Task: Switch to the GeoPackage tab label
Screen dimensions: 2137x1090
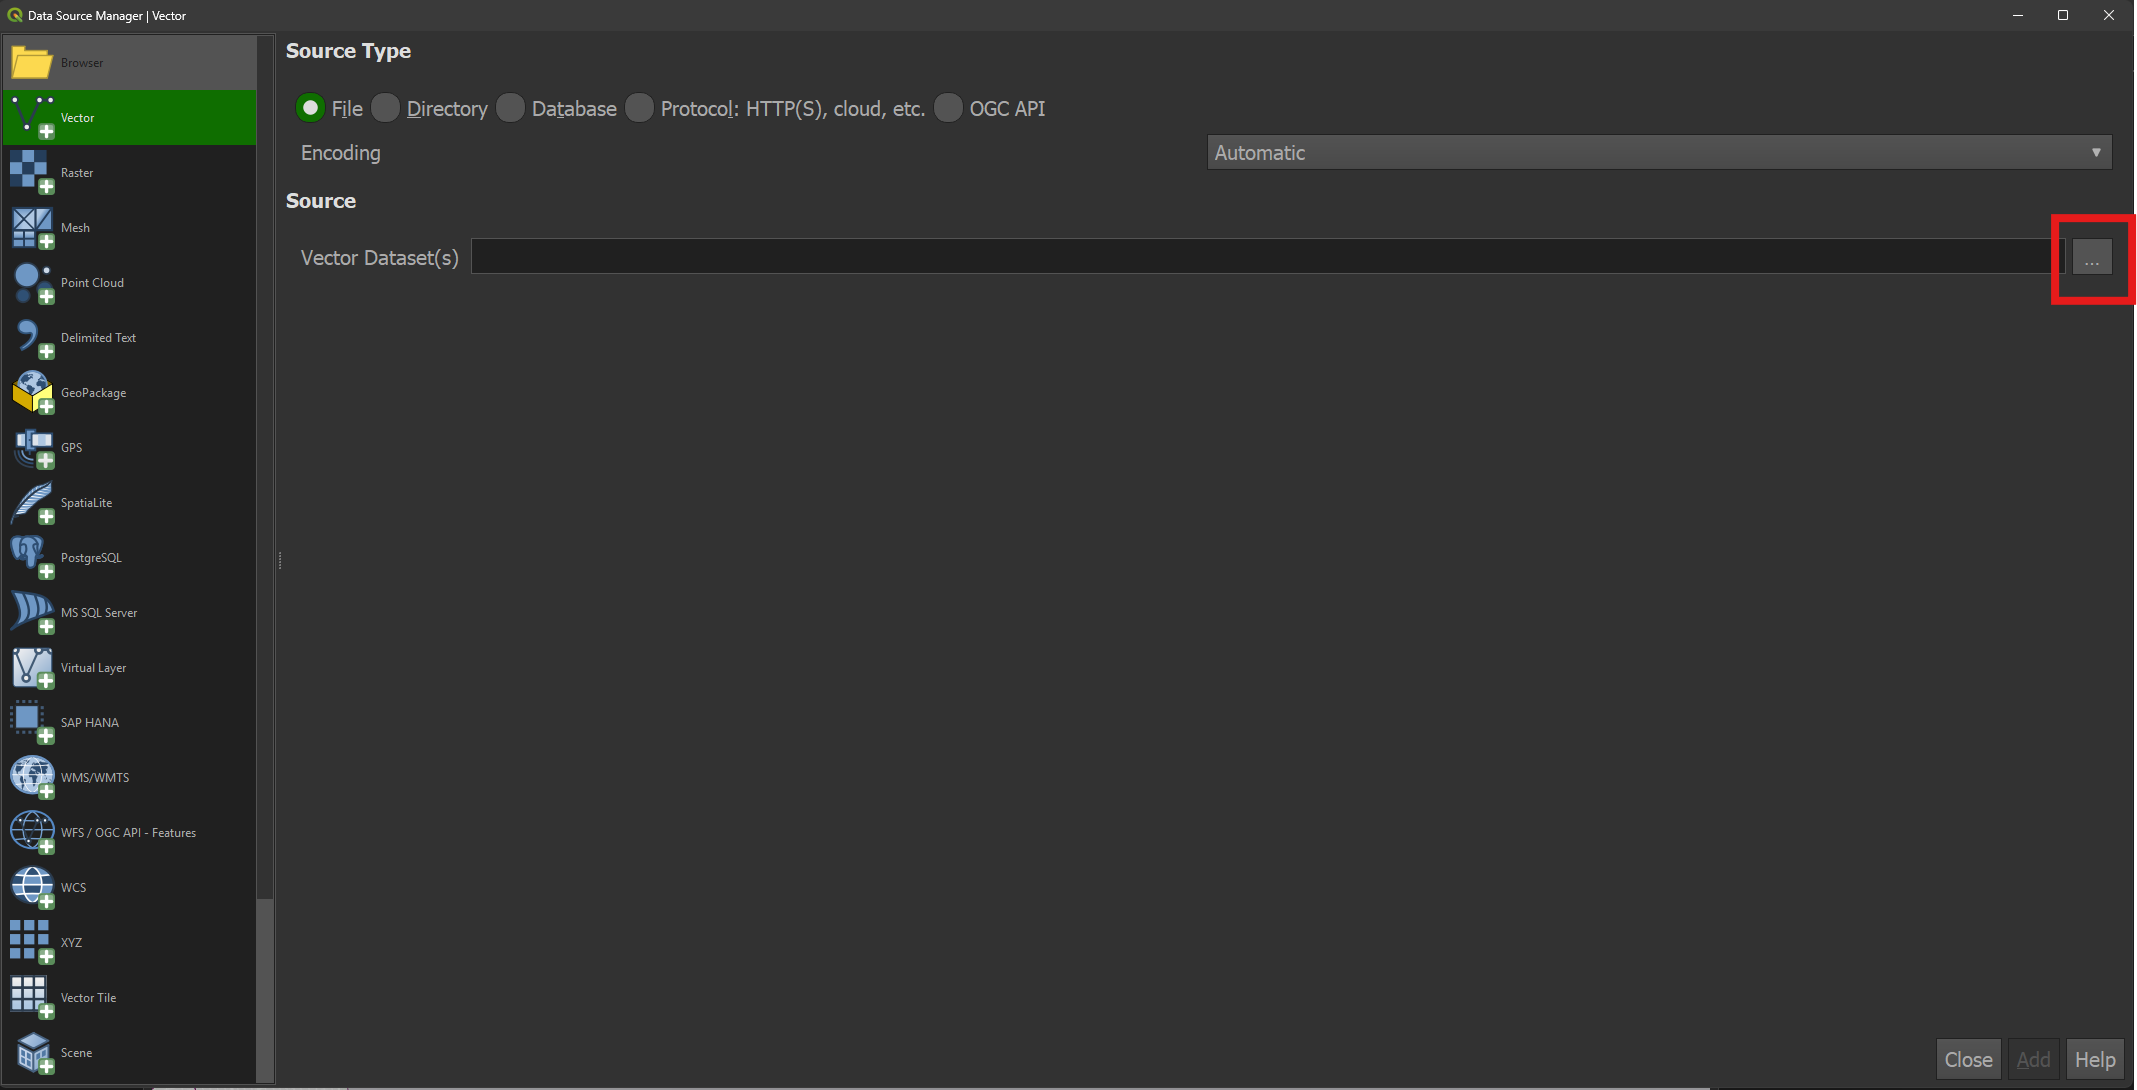Action: pos(93,393)
